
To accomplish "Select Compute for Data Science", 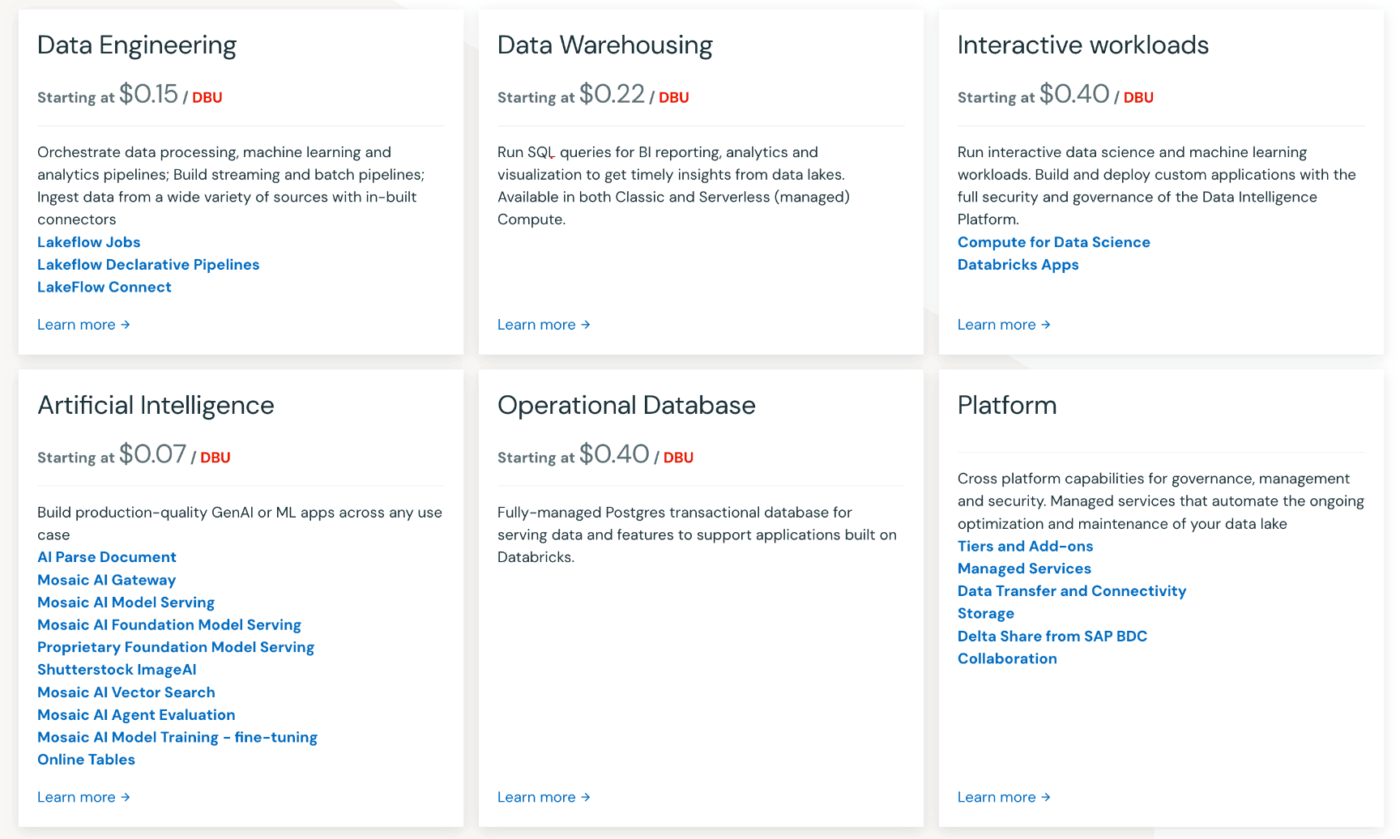I will pos(1053,242).
